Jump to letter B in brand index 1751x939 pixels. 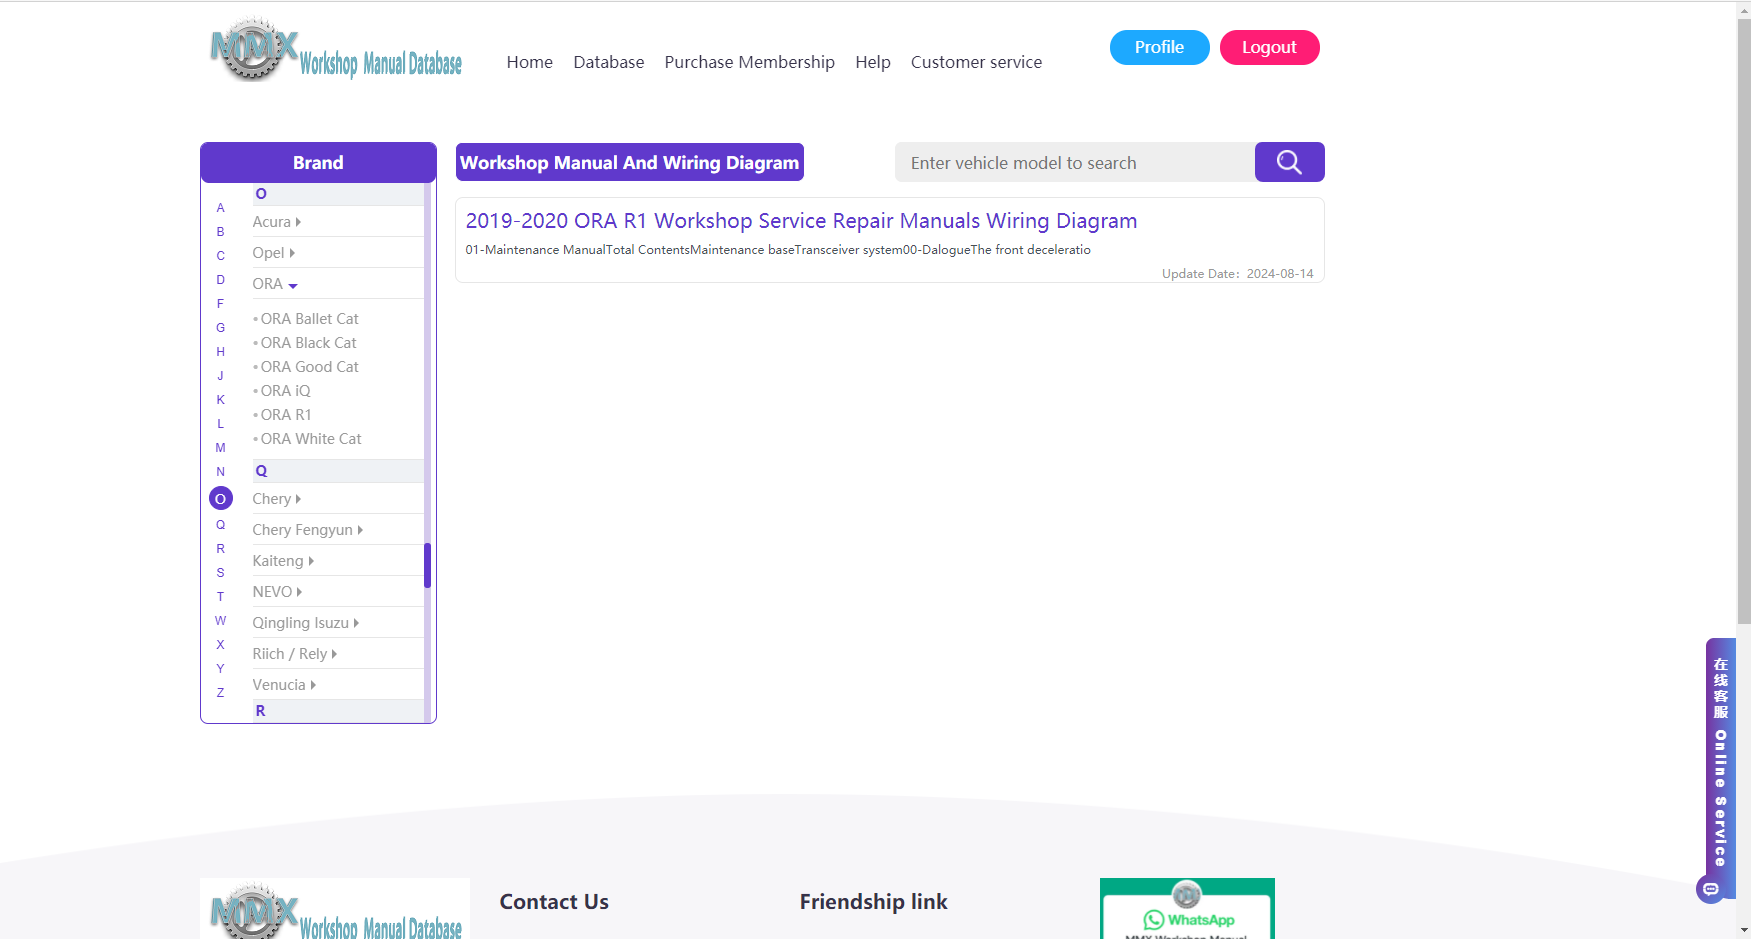tap(221, 232)
